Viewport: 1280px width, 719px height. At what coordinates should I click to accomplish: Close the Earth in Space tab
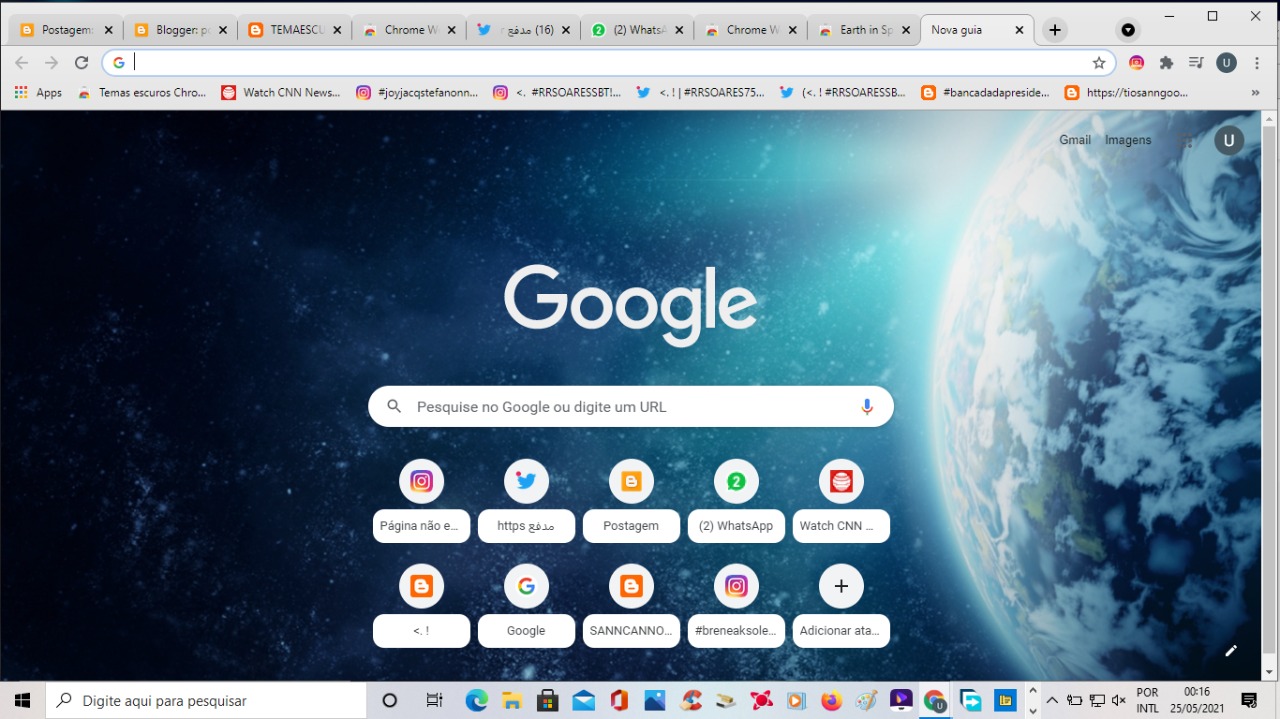click(x=907, y=30)
